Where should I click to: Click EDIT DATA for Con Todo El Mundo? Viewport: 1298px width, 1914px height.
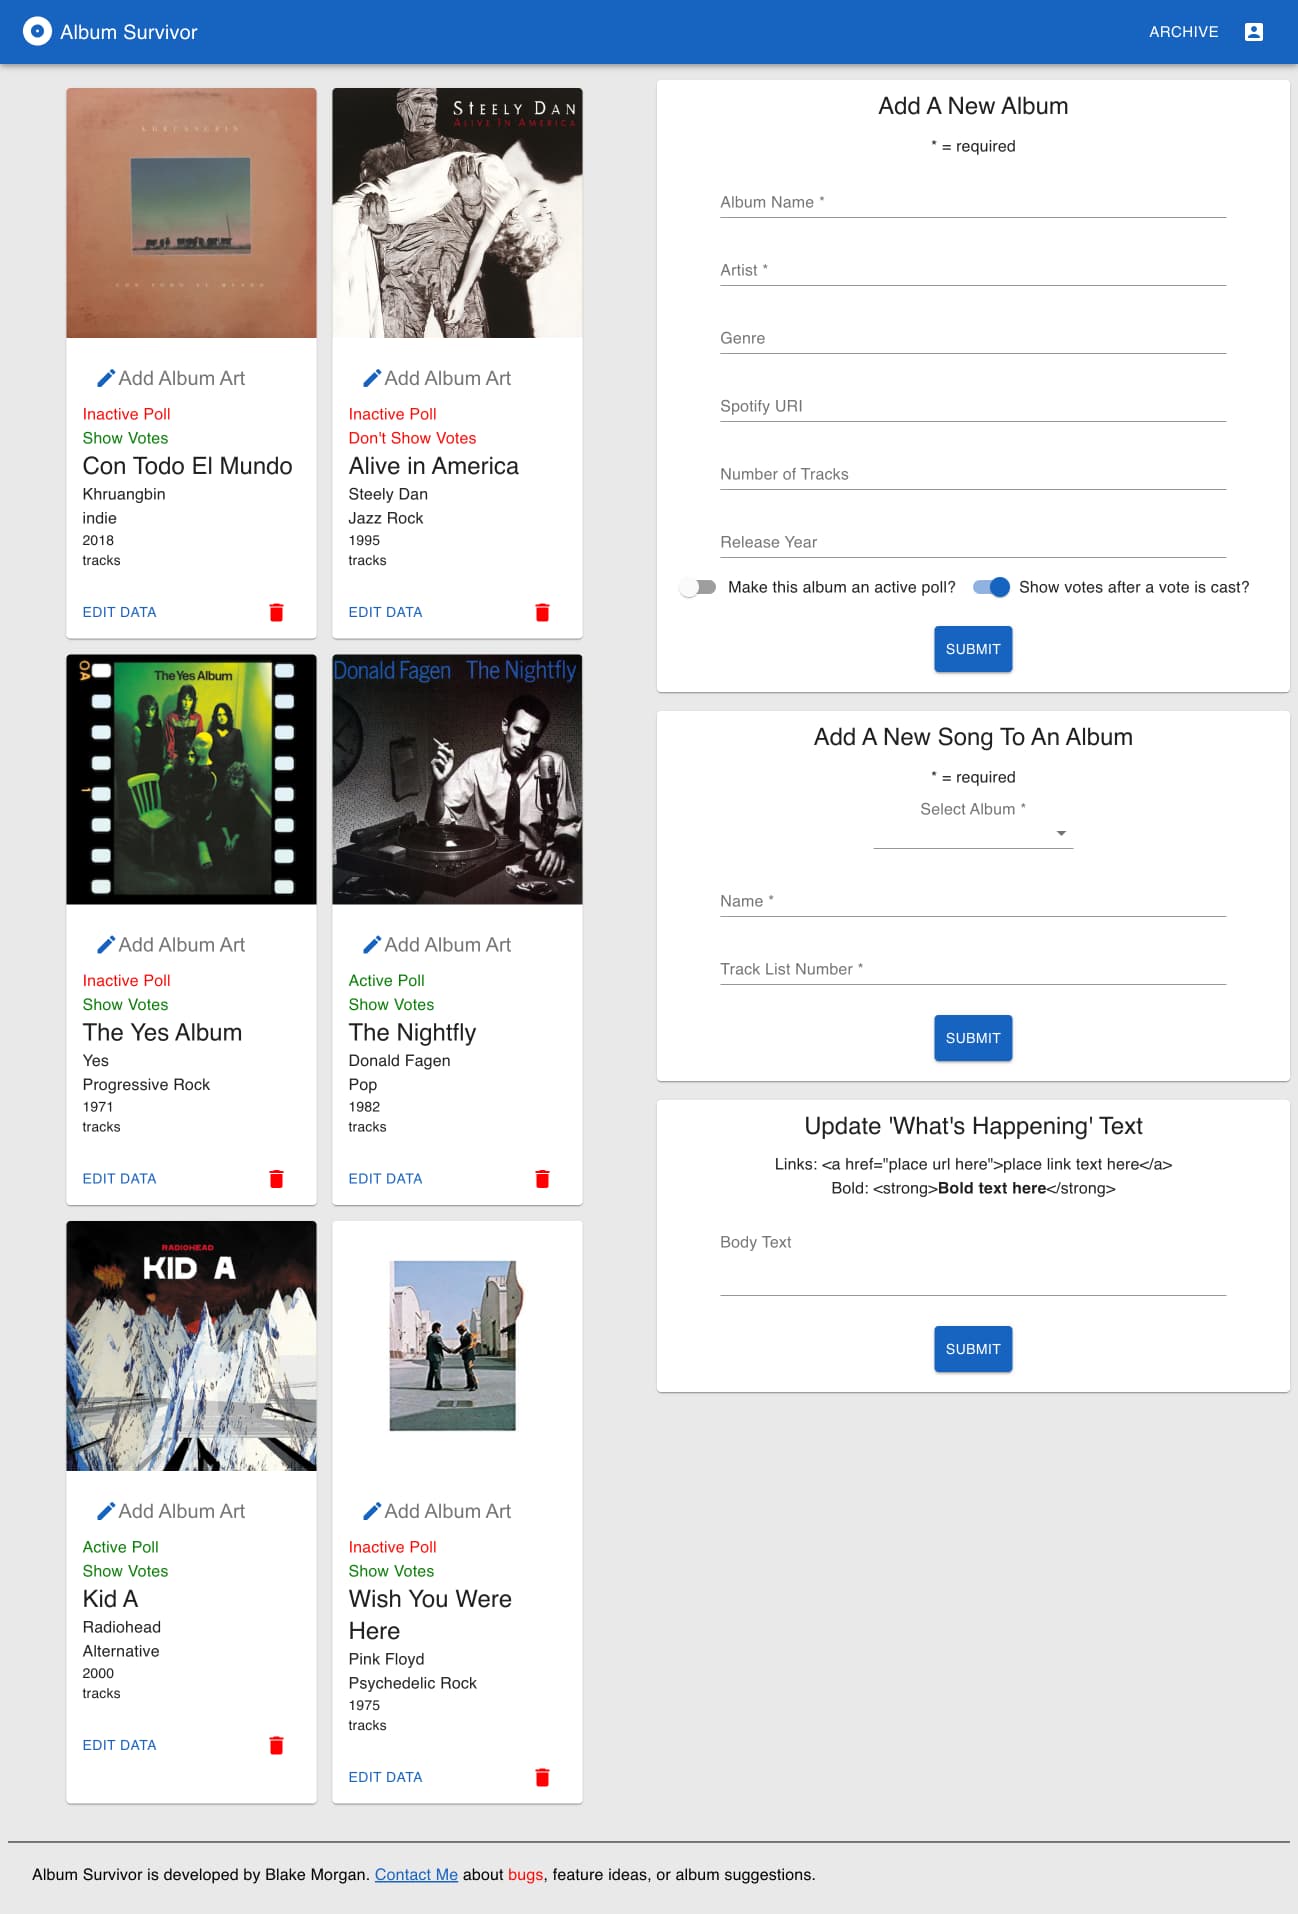tap(119, 612)
